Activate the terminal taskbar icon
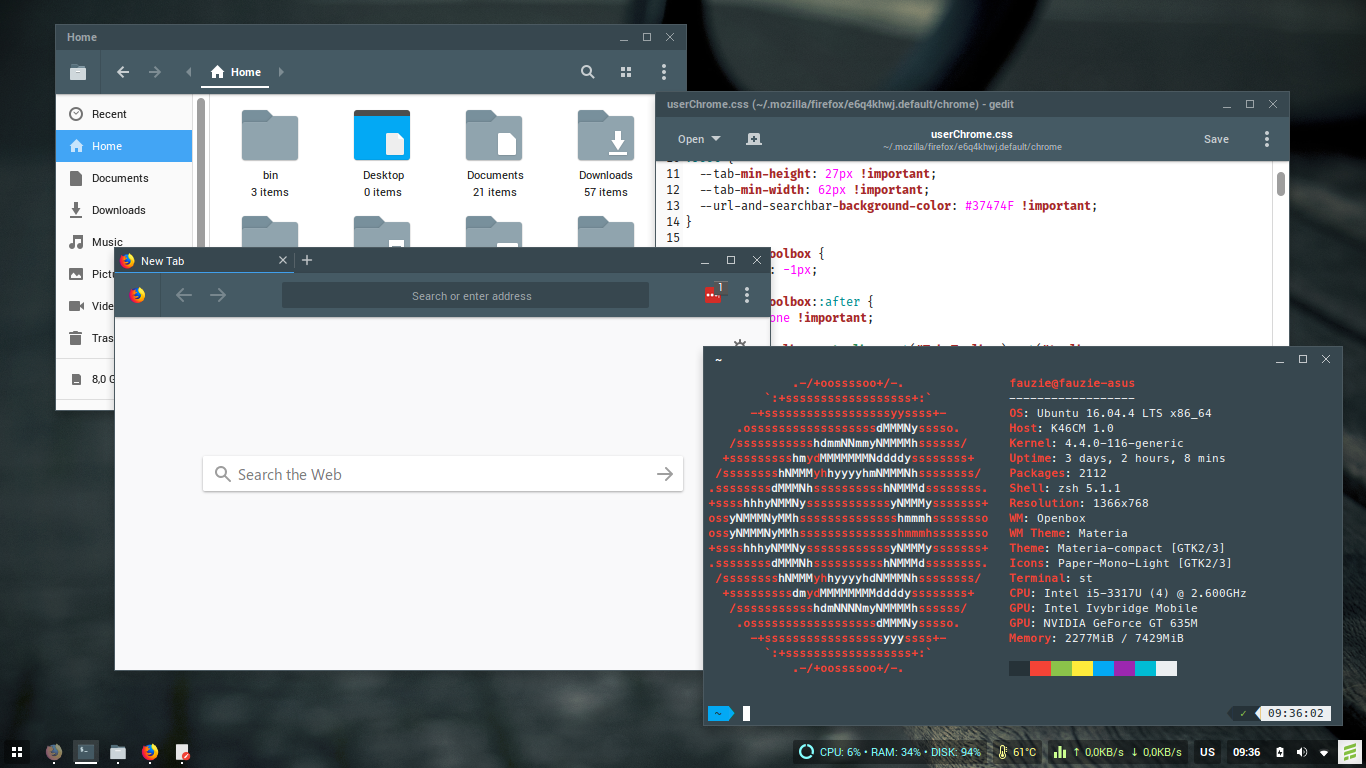Image resolution: width=1366 pixels, height=768 pixels. click(x=86, y=752)
